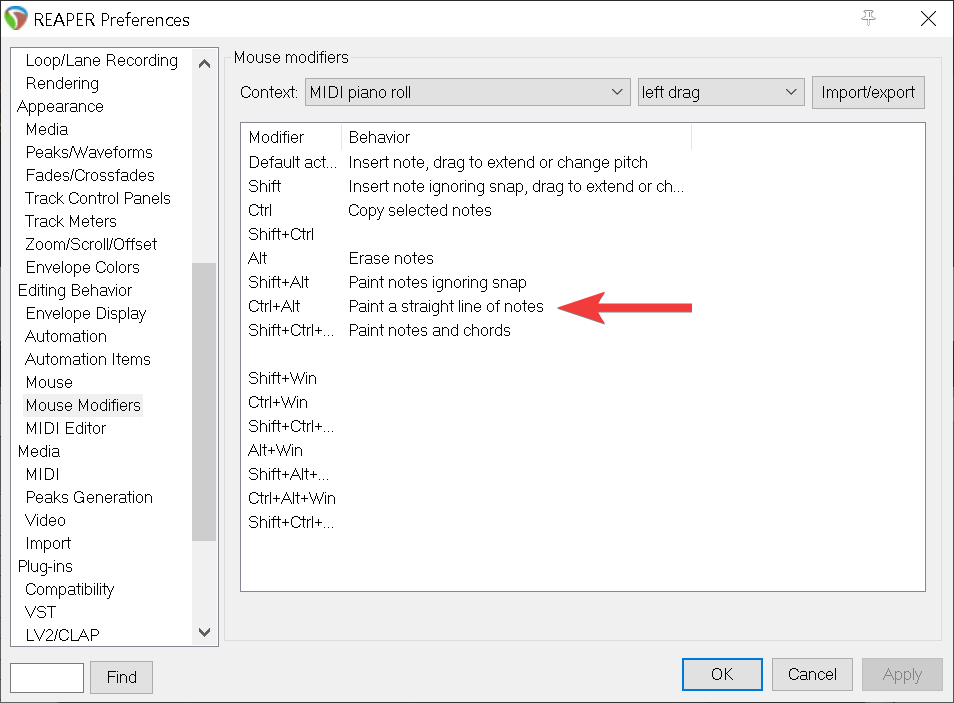Select Track Meters in sidebar
954x703 pixels.
[x=71, y=222]
